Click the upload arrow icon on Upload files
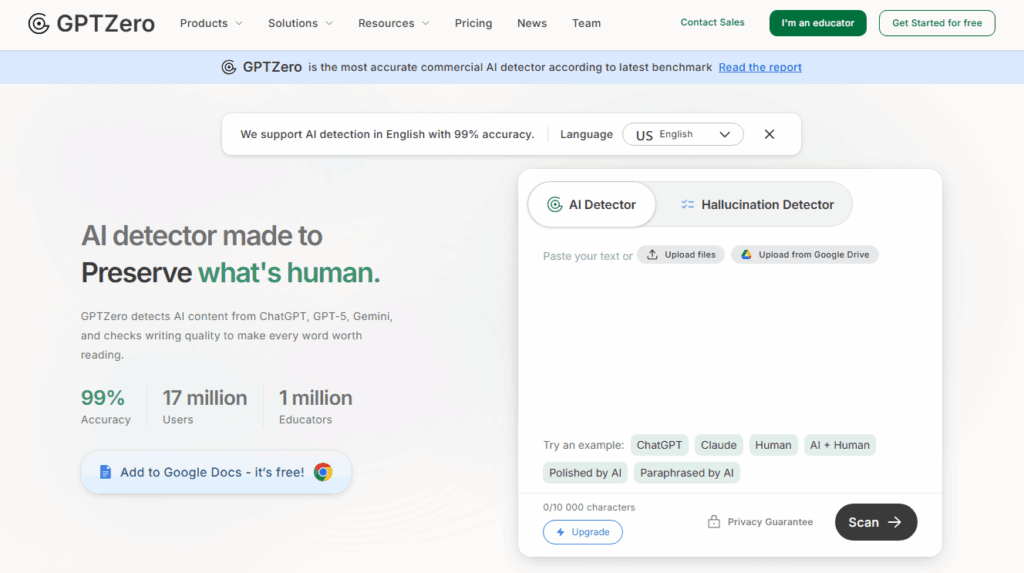1024x573 pixels. point(652,255)
